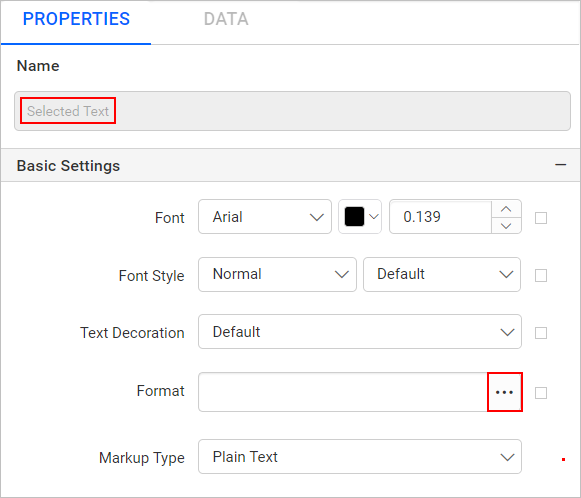Image resolution: width=581 pixels, height=498 pixels.
Task: Open the Arial font family dropdown
Action: [265, 217]
